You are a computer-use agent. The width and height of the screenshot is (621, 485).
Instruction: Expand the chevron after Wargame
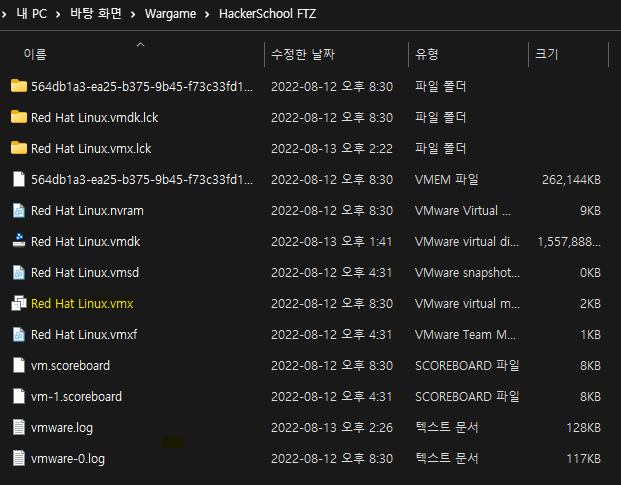pos(207,15)
